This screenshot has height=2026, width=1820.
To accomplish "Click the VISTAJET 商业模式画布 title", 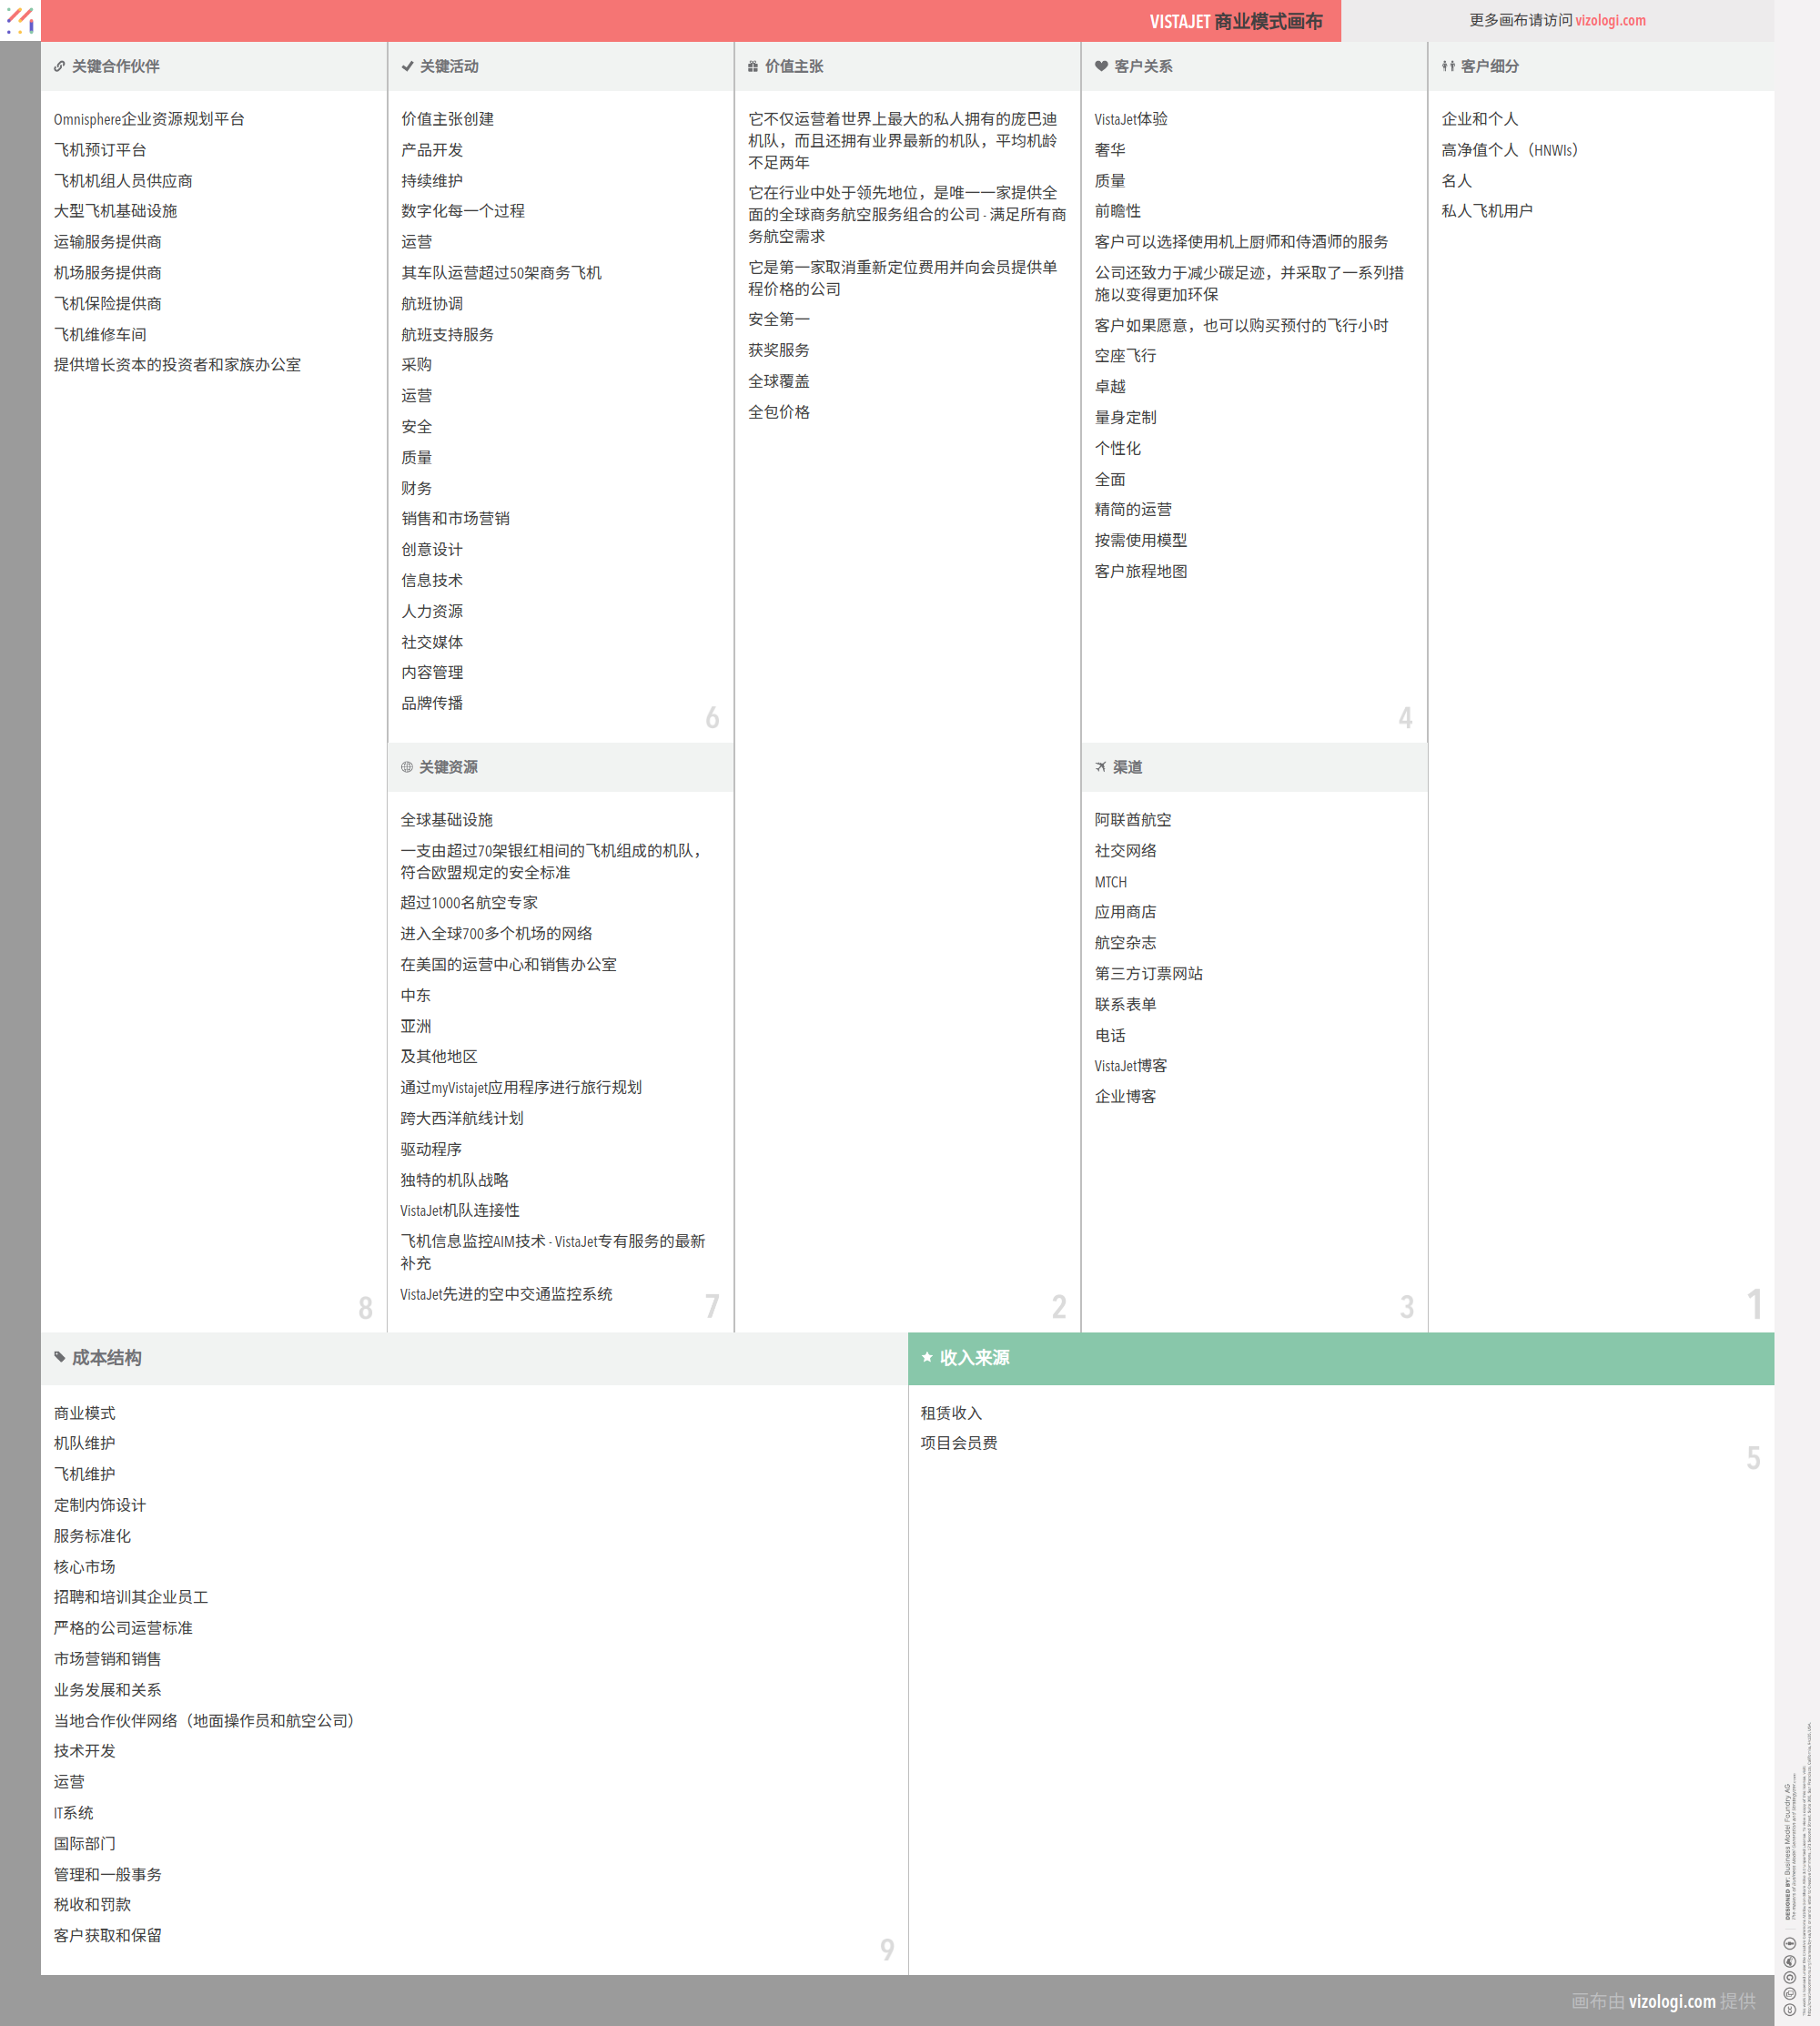I will (1235, 21).
